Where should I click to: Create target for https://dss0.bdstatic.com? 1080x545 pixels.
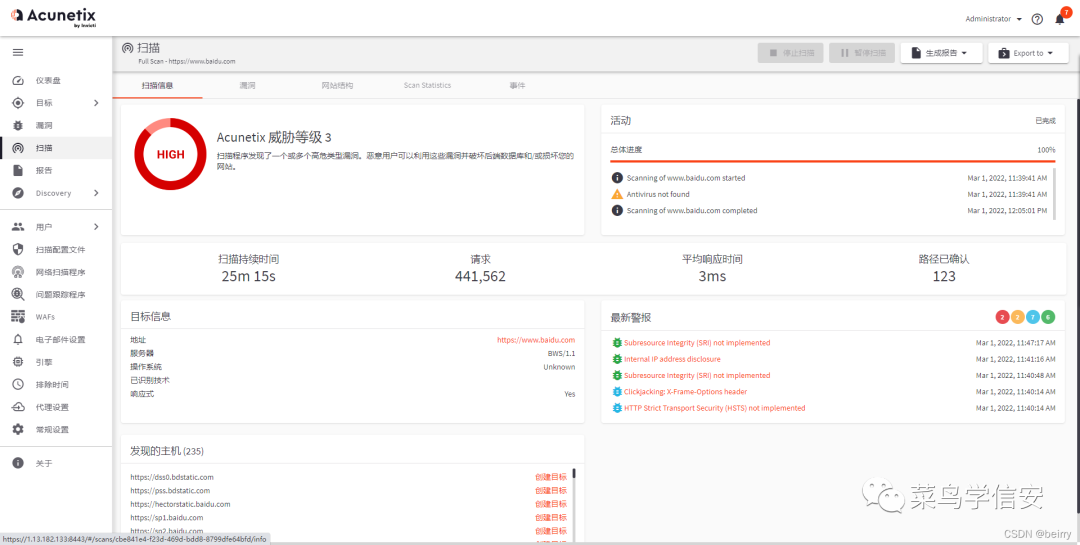click(551, 477)
